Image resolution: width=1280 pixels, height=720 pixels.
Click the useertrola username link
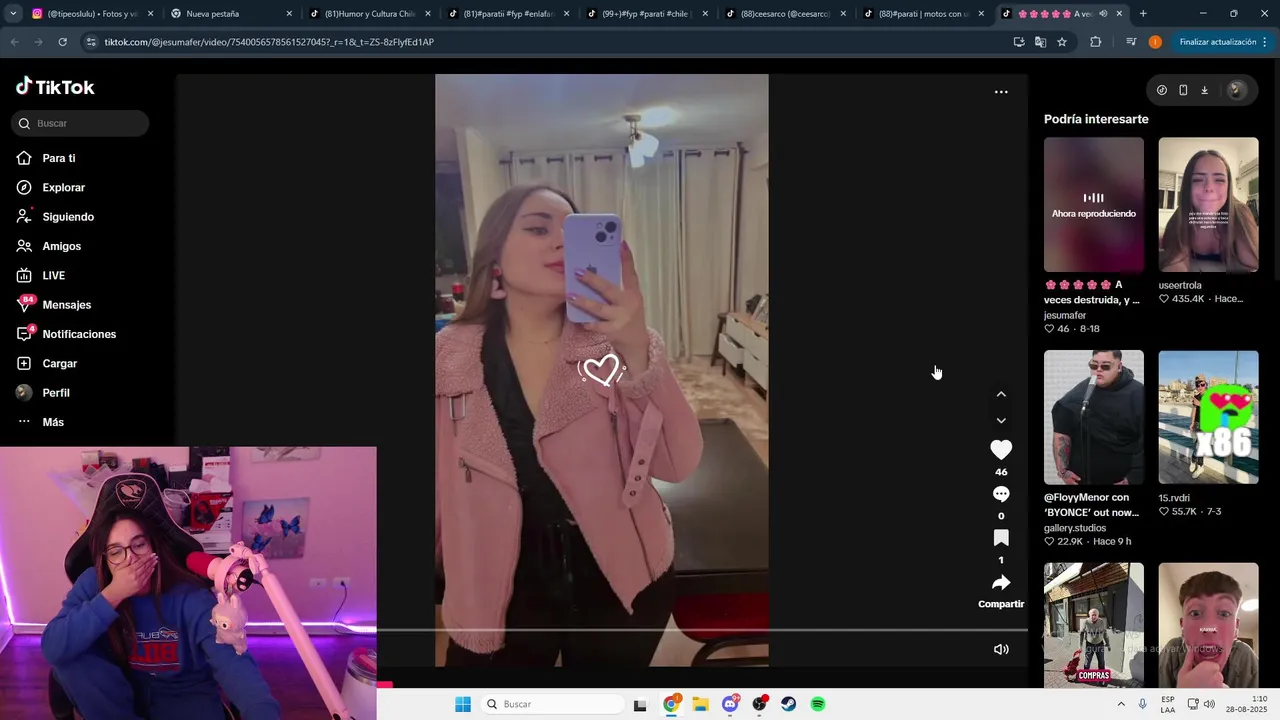click(x=1180, y=285)
